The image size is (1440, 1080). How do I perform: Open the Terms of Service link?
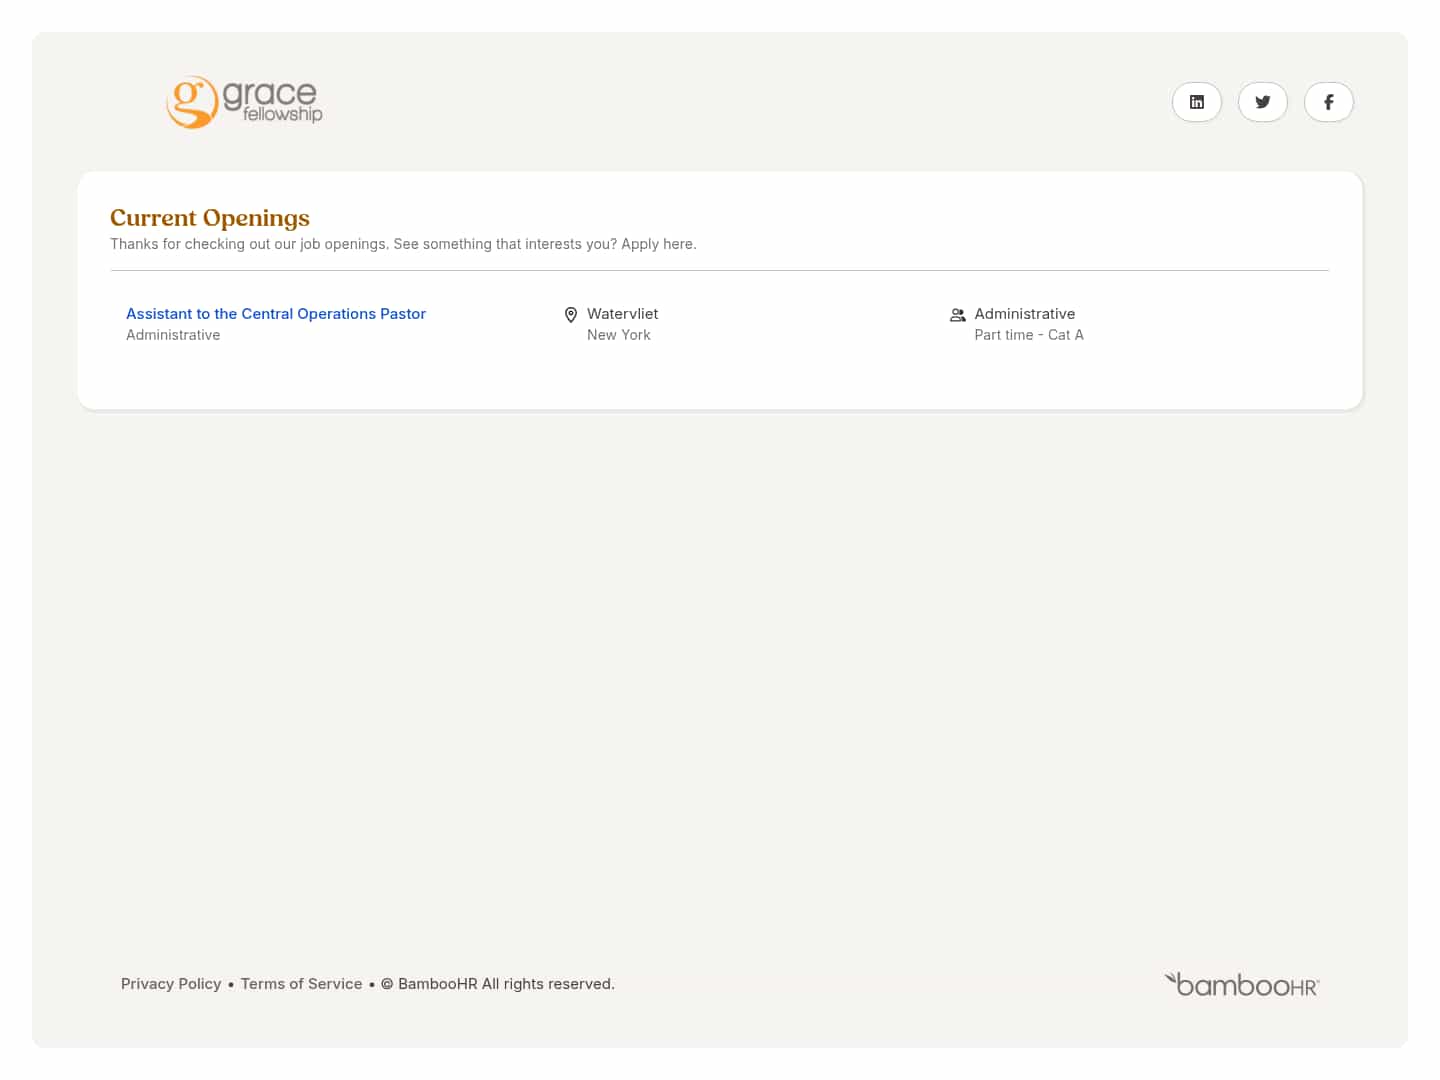point(301,984)
